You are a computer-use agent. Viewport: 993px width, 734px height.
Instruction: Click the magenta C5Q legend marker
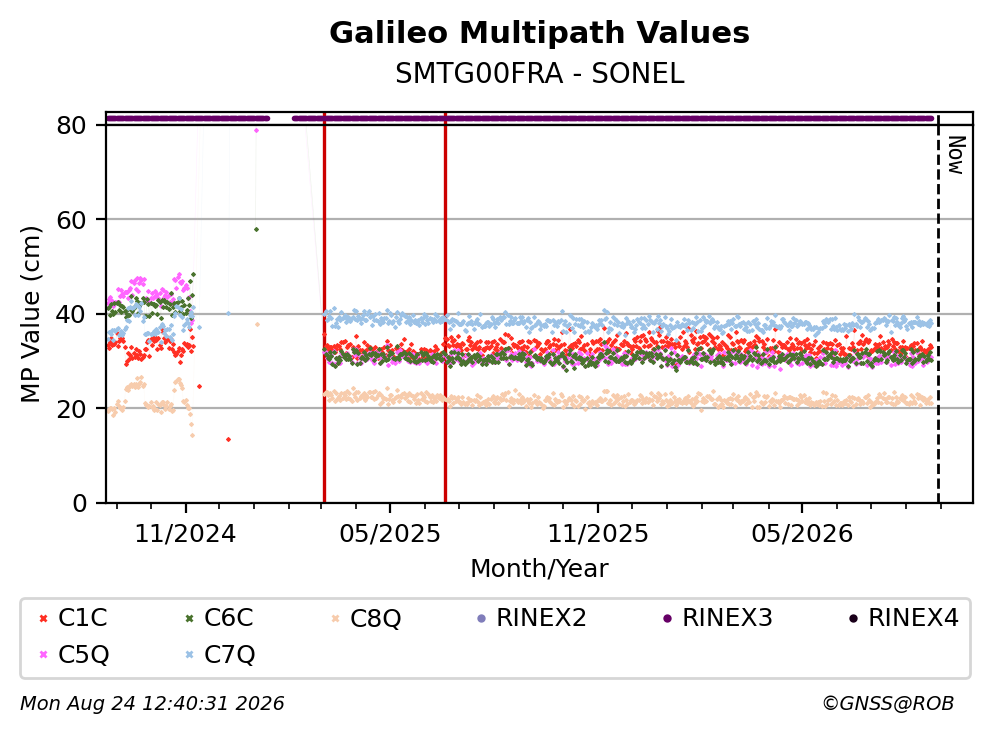coord(43,655)
